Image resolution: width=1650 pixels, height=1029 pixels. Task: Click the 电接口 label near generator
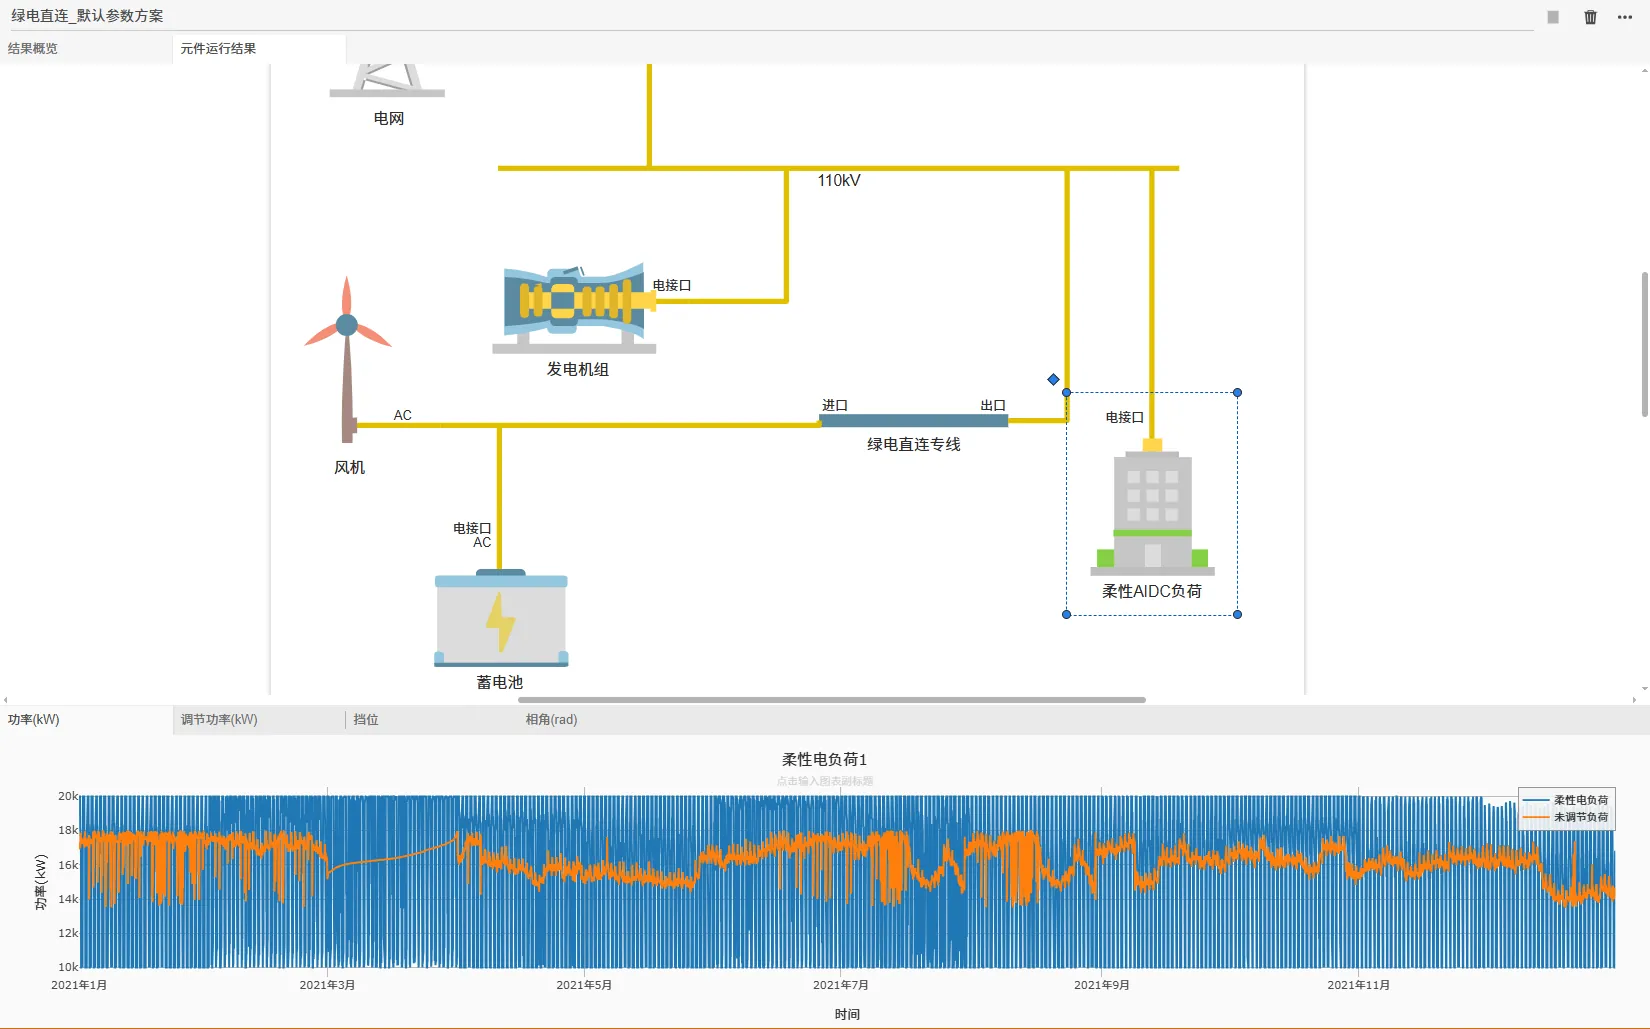(x=672, y=285)
